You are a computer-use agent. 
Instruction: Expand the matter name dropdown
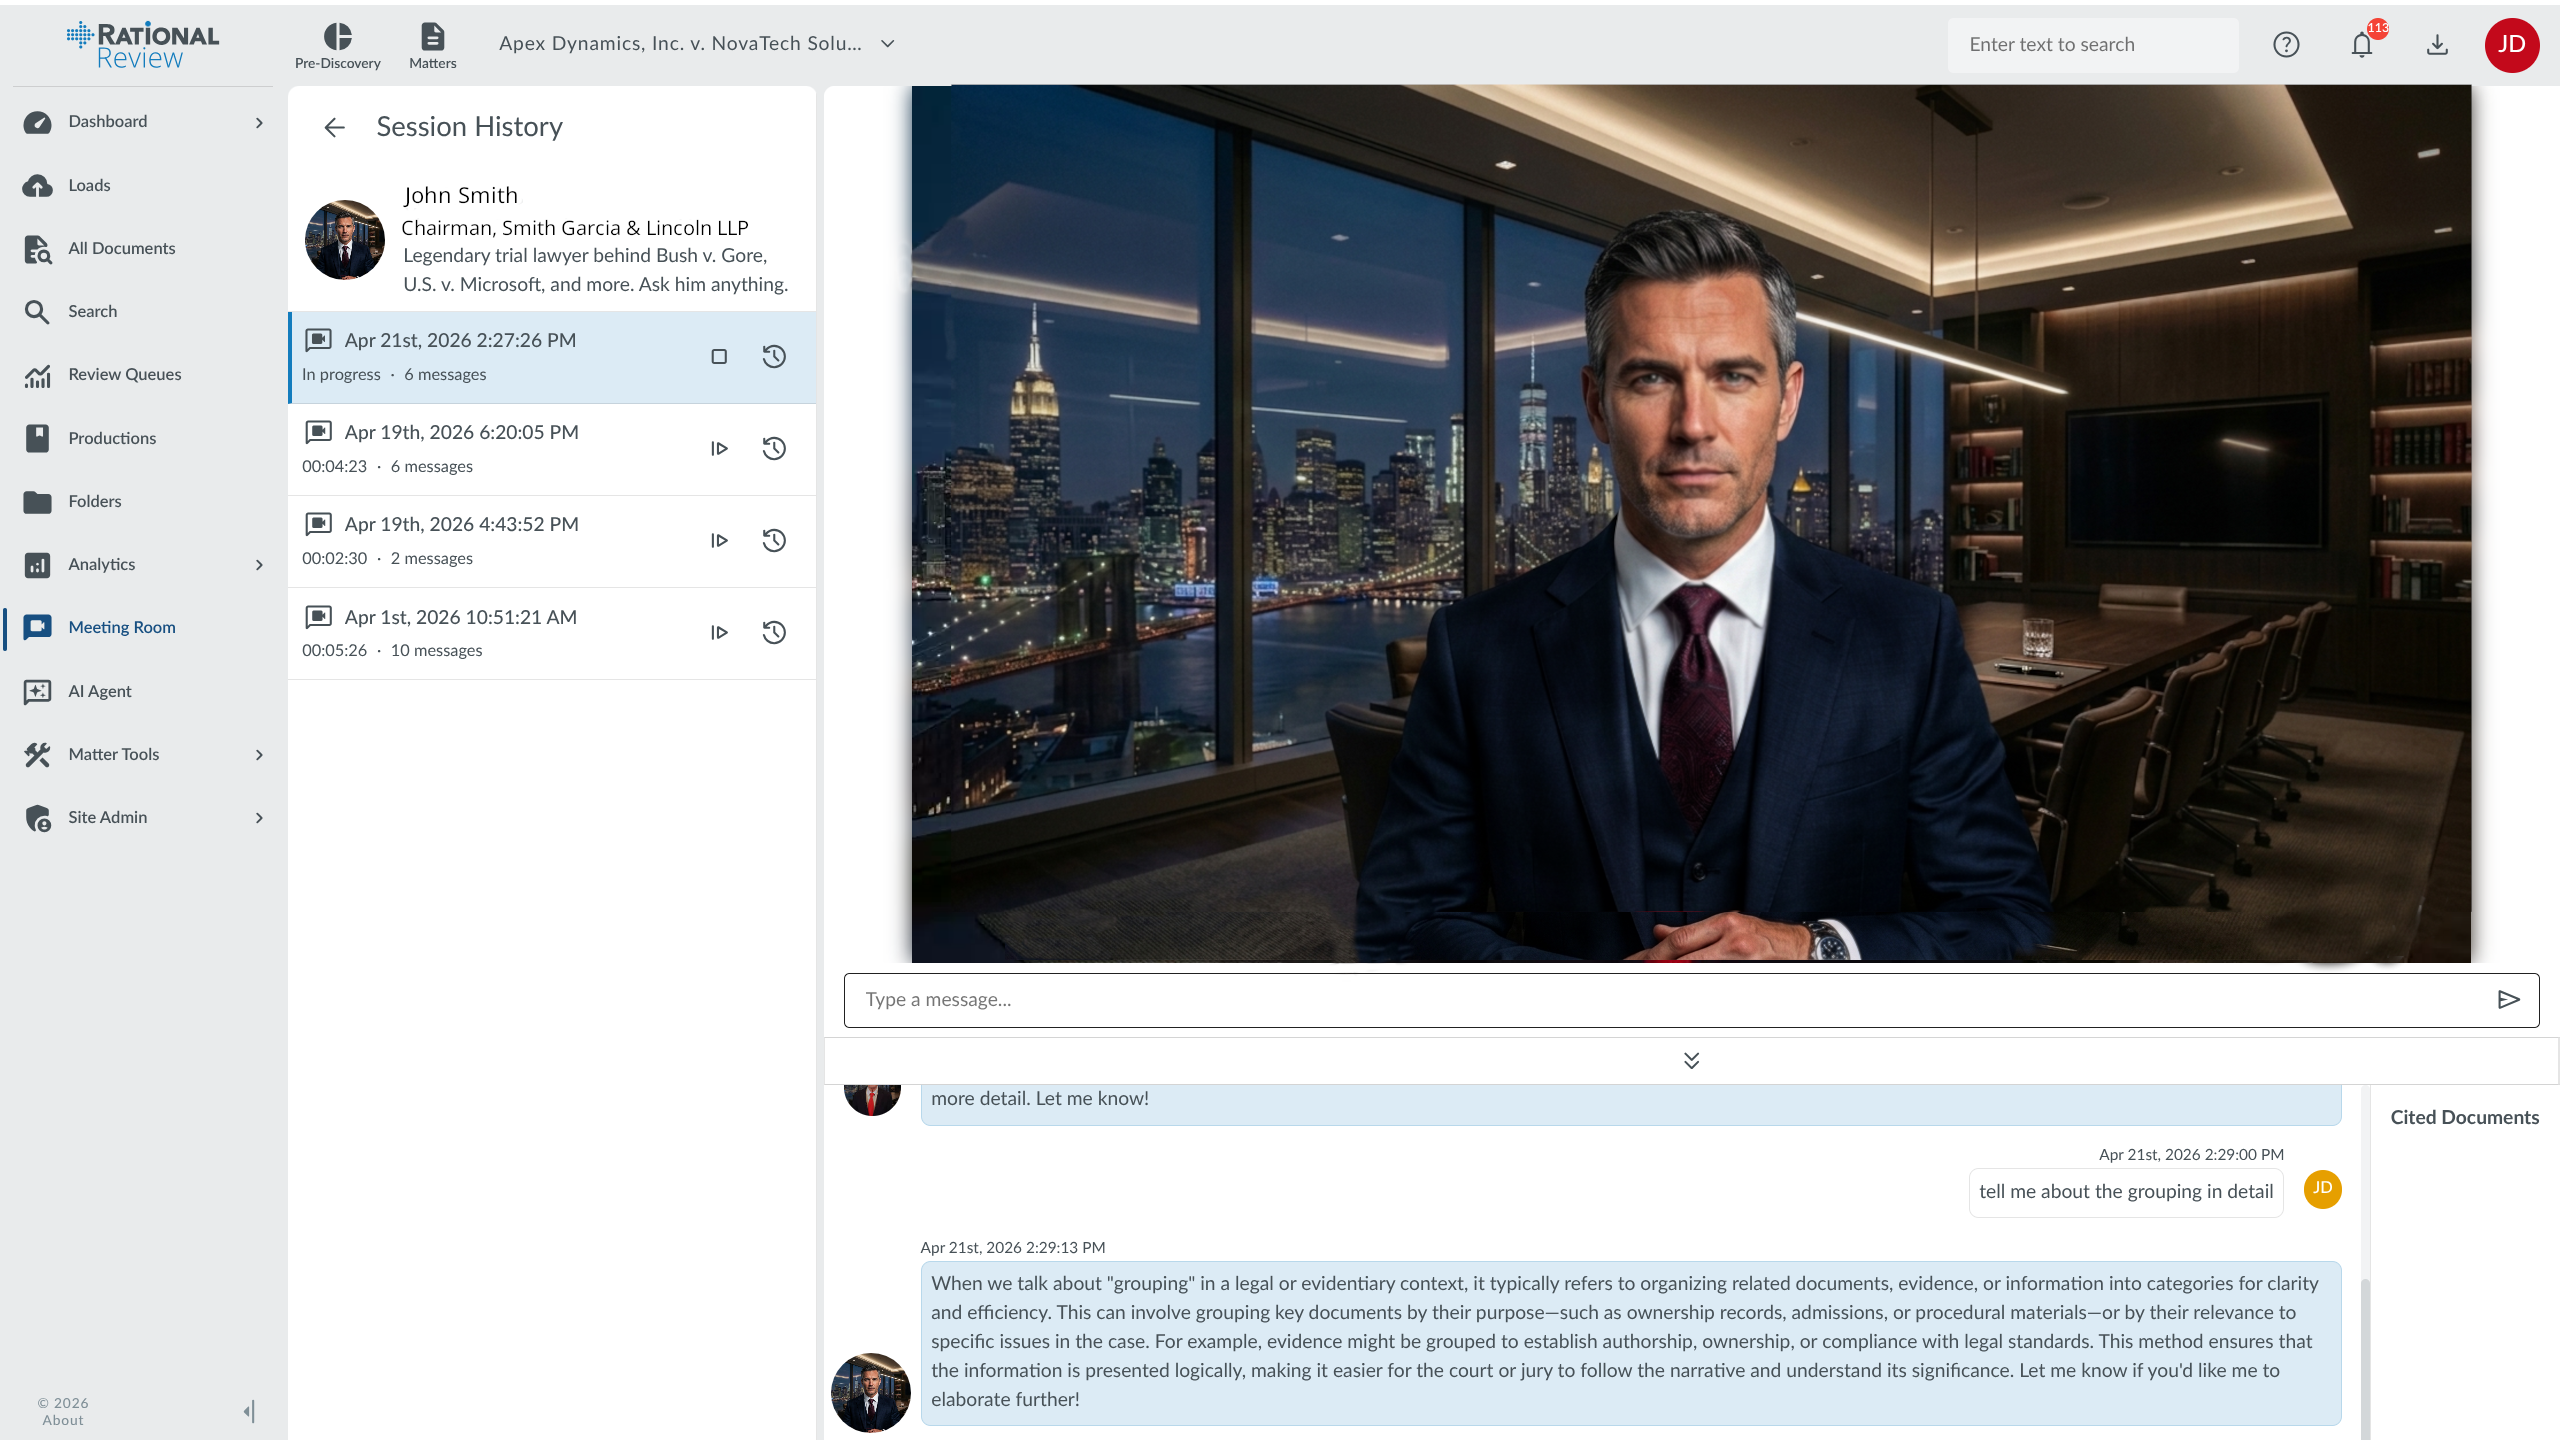[887, 44]
